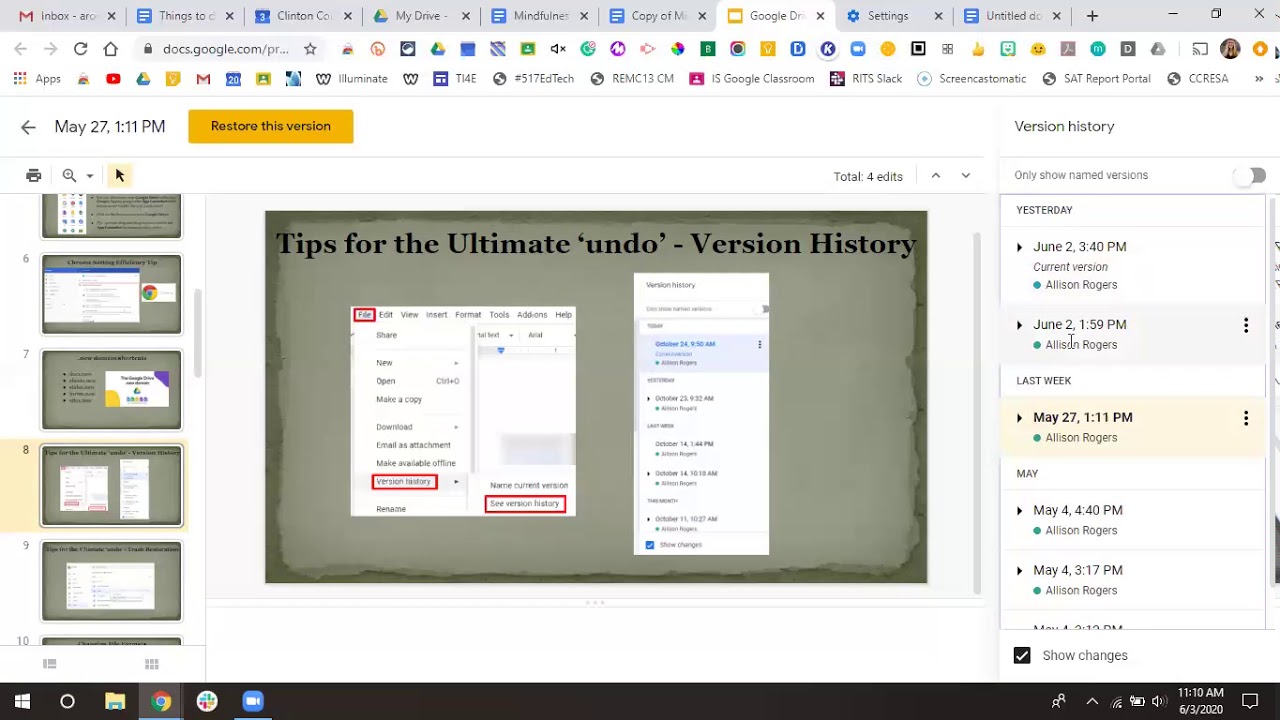Open a new browser tab

pyautogui.click(x=1092, y=16)
